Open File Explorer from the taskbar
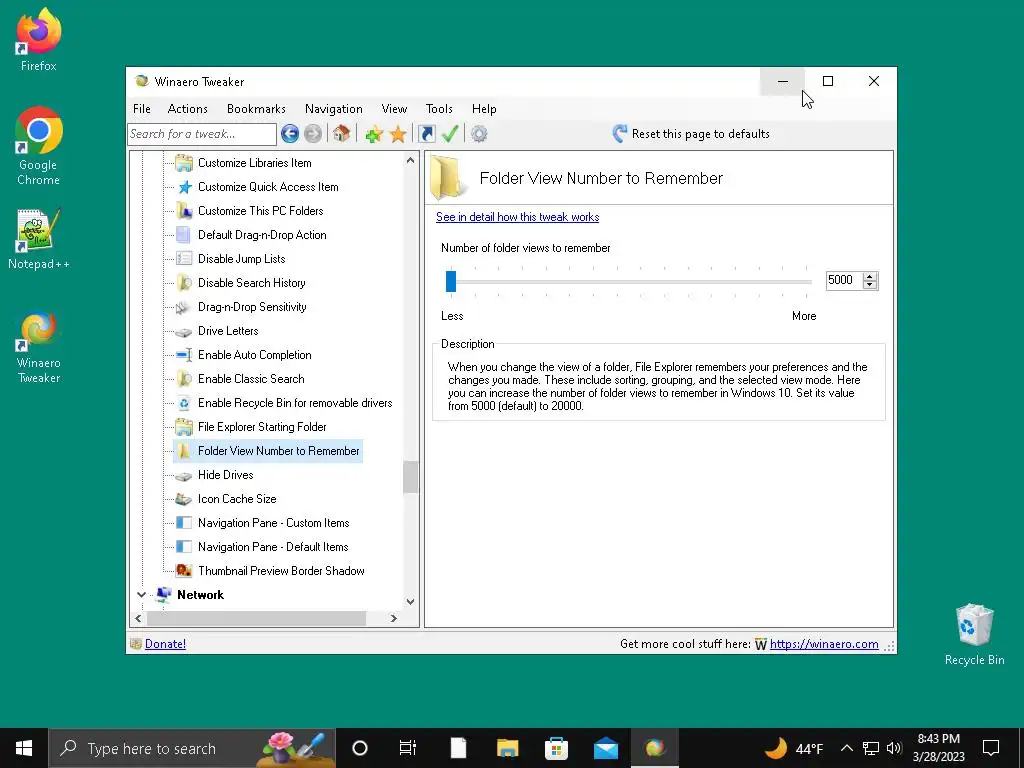The height and width of the screenshot is (768, 1024). coord(507,748)
